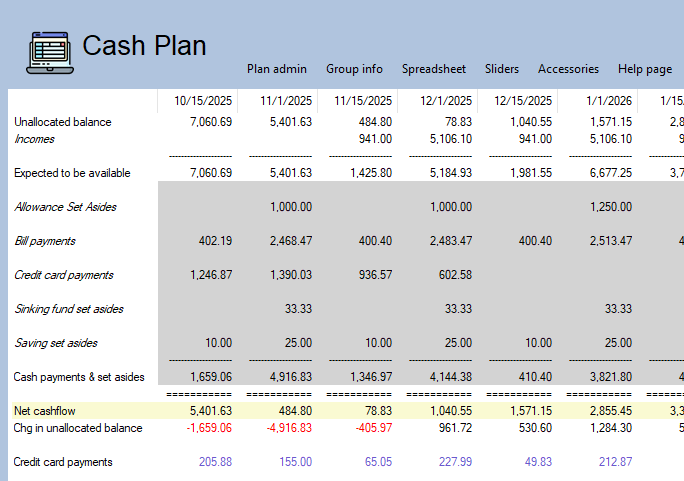Viewport: 684px width, 481px height.
Task: Open the Group info menu
Action: 354,69
